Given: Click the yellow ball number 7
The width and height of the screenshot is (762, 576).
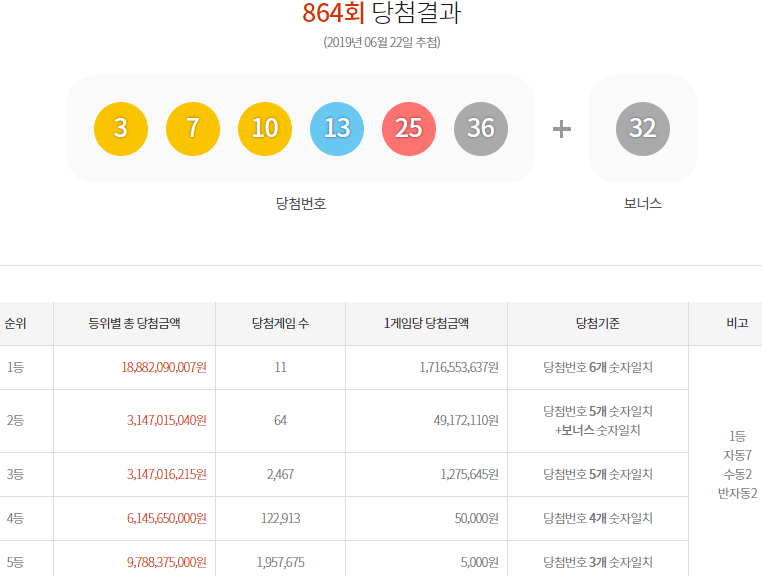Looking at the screenshot, I should (193, 129).
